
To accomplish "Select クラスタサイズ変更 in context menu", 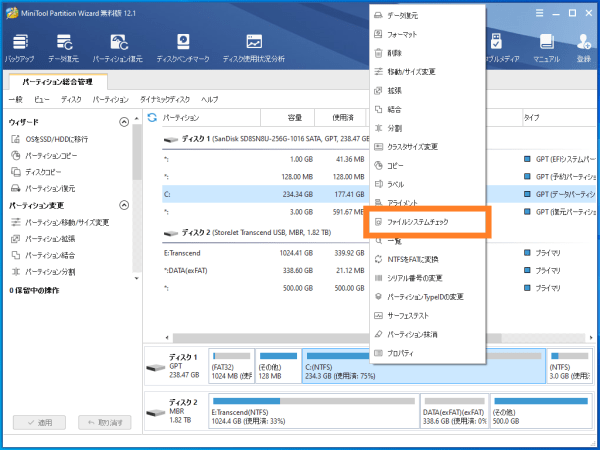I will (427, 147).
